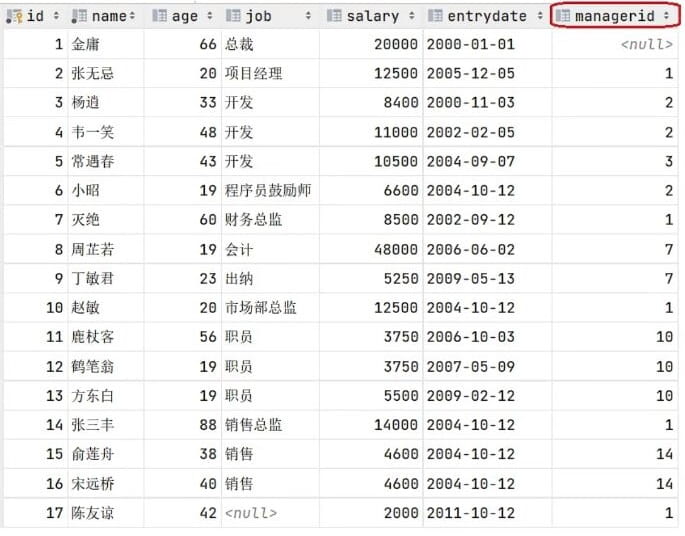685x536 pixels.
Task: Select the name cell 周芷若
Action: [93, 249]
